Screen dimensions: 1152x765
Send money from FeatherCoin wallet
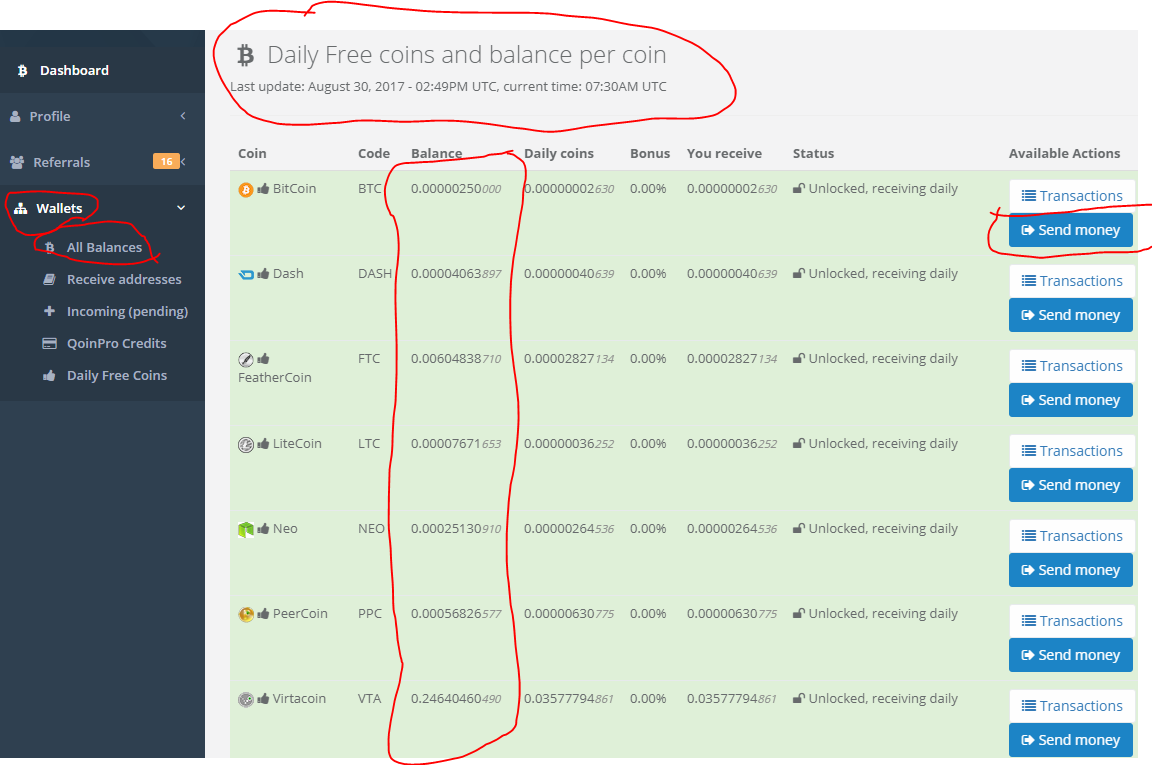coord(1070,401)
